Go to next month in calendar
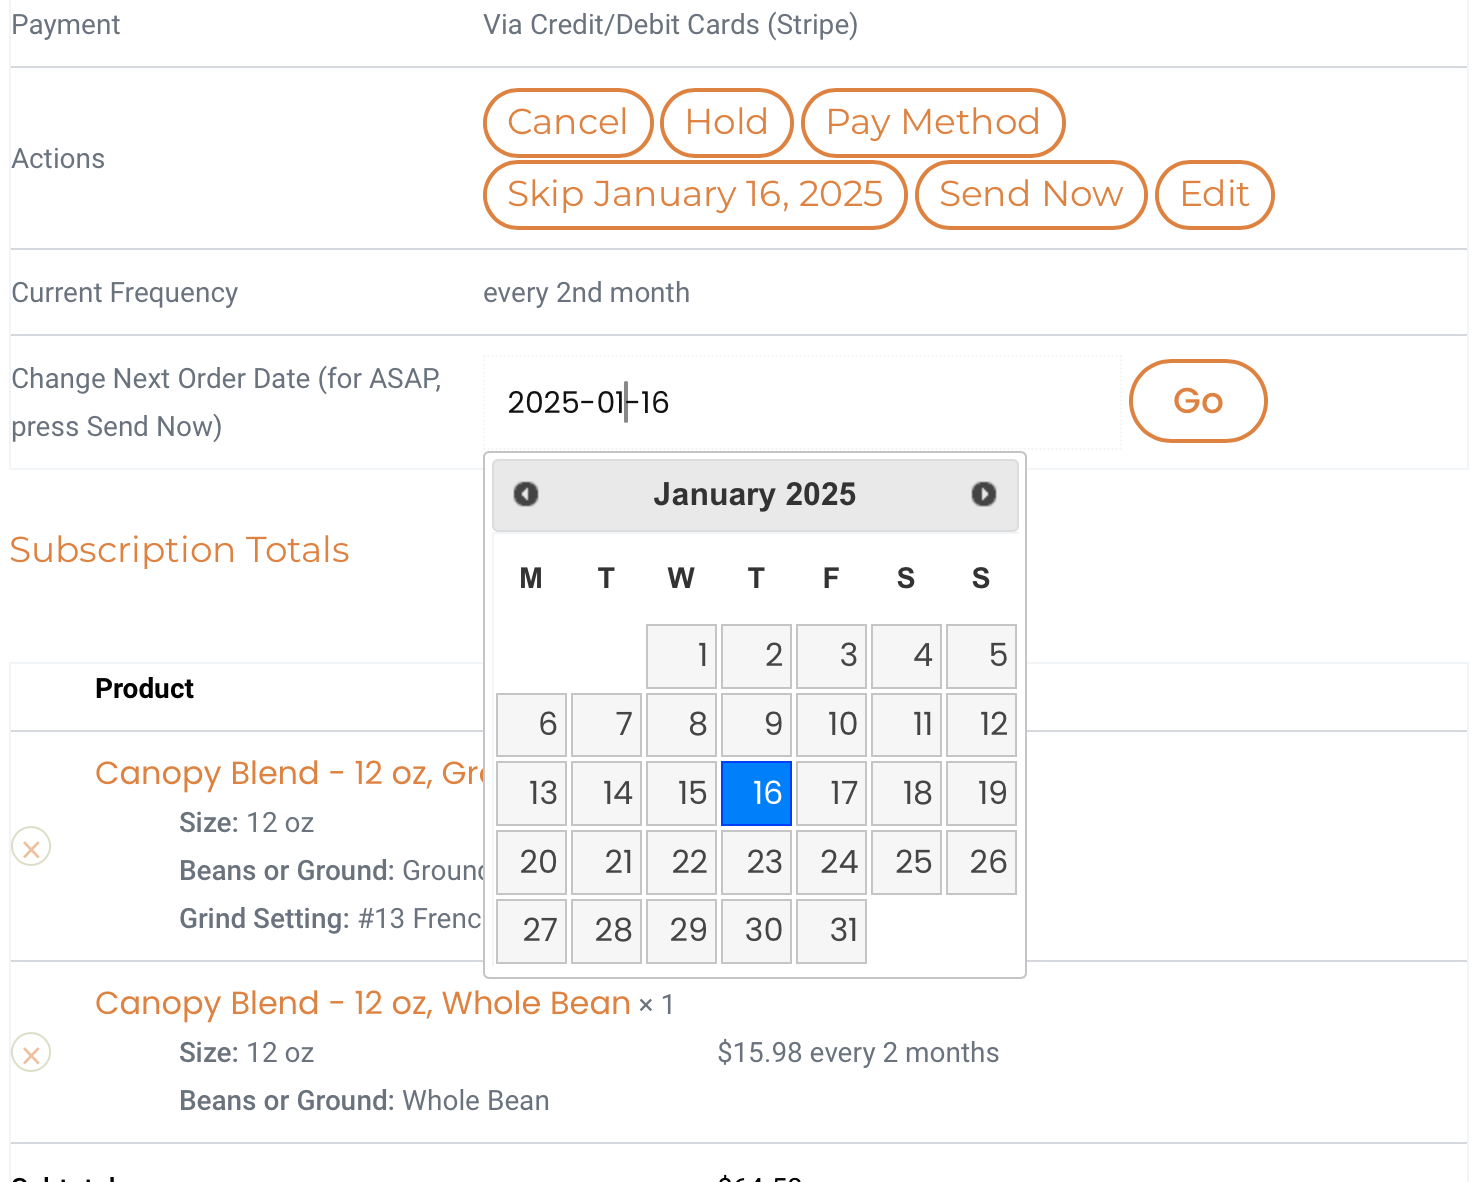Screen dimensions: 1482x1182 (983, 494)
